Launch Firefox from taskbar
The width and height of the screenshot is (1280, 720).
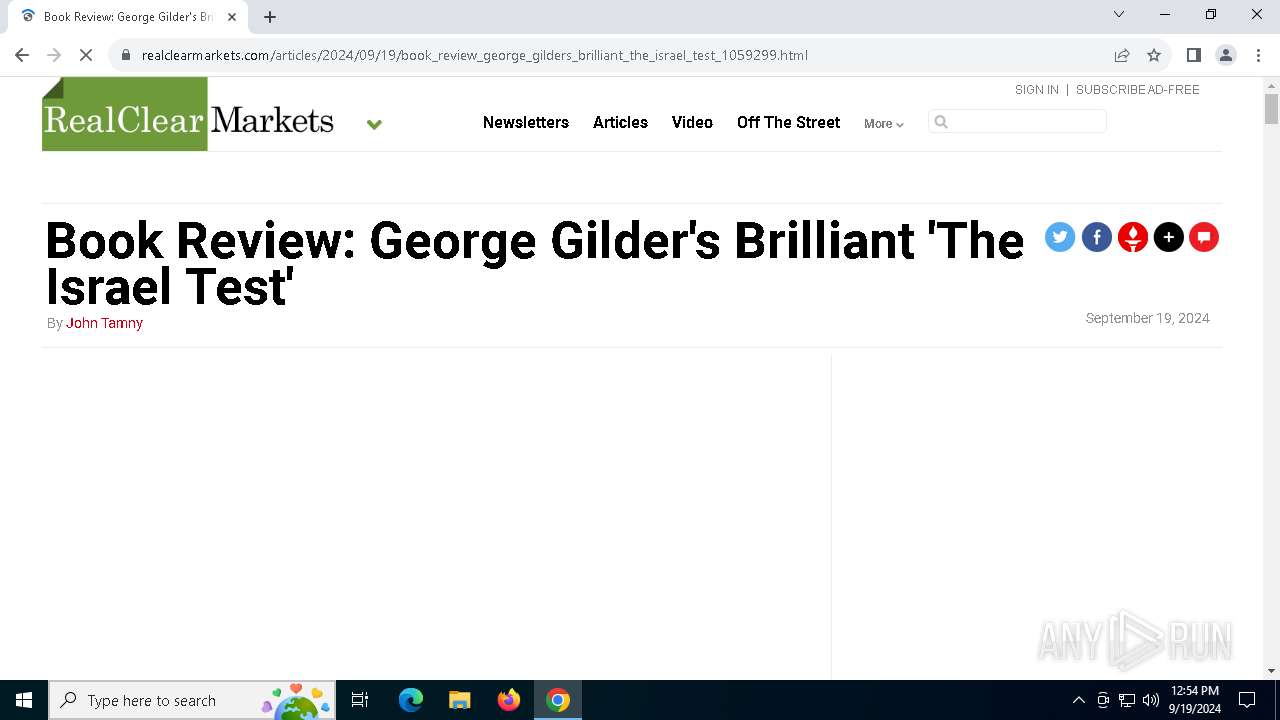click(x=509, y=700)
